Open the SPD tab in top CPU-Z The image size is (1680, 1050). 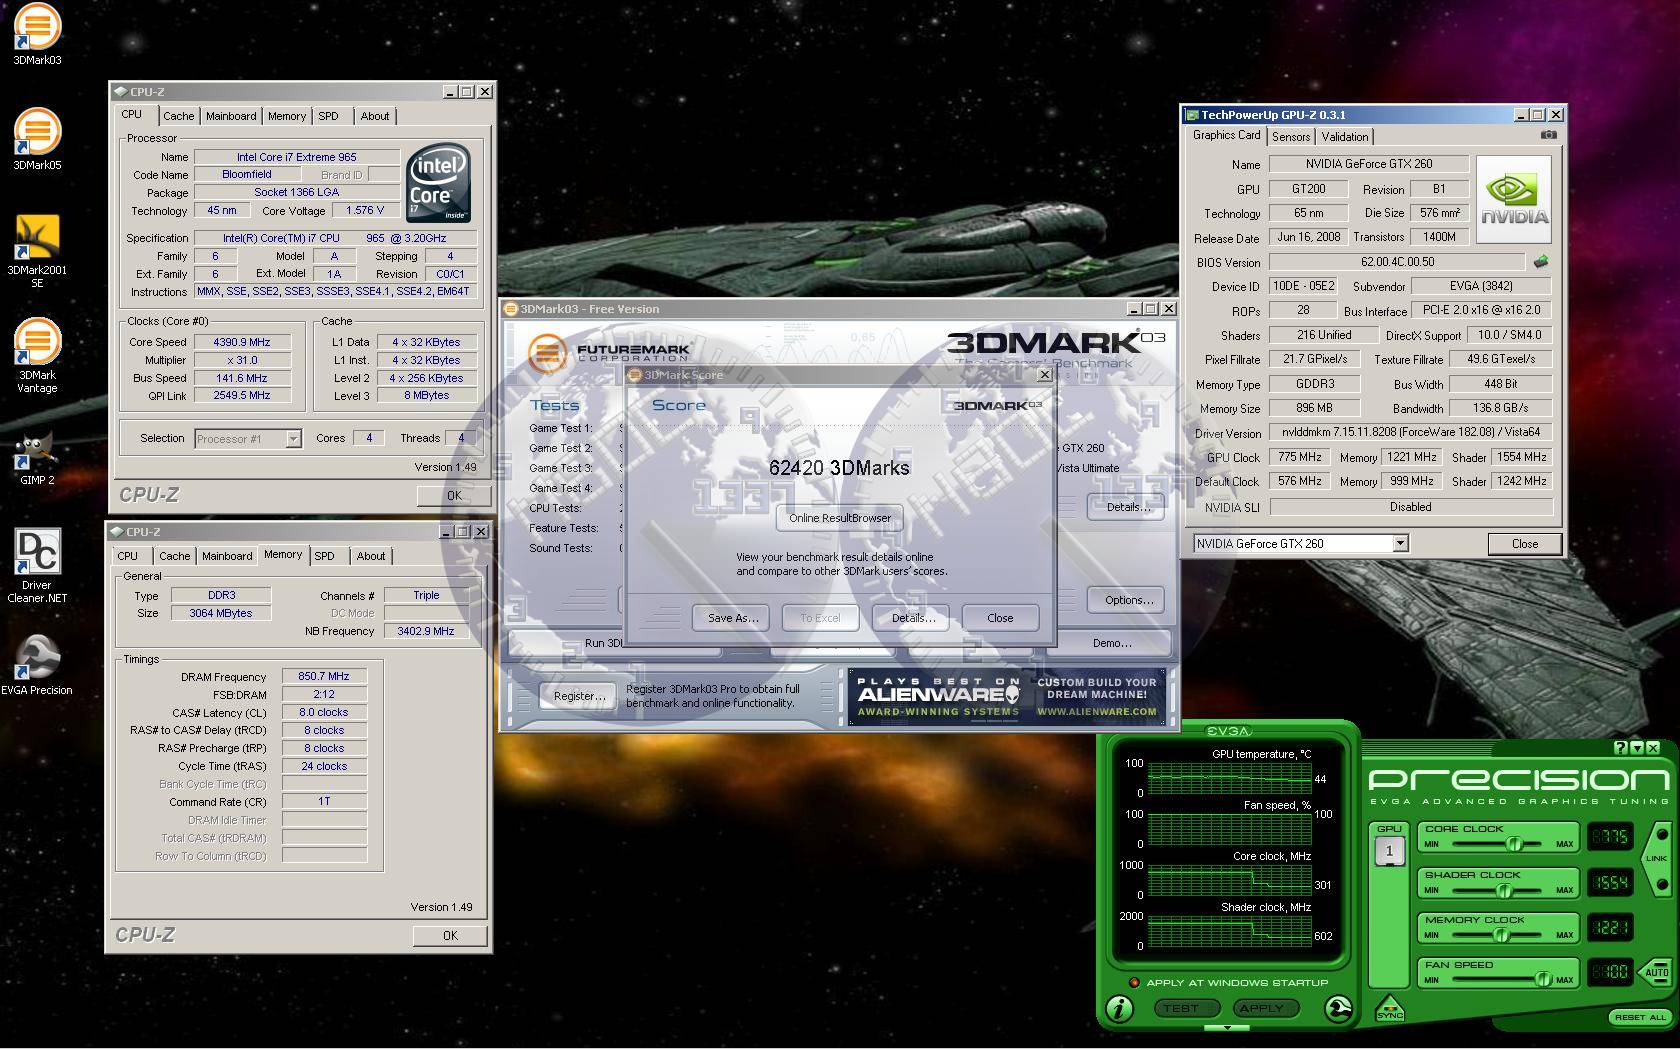click(328, 116)
